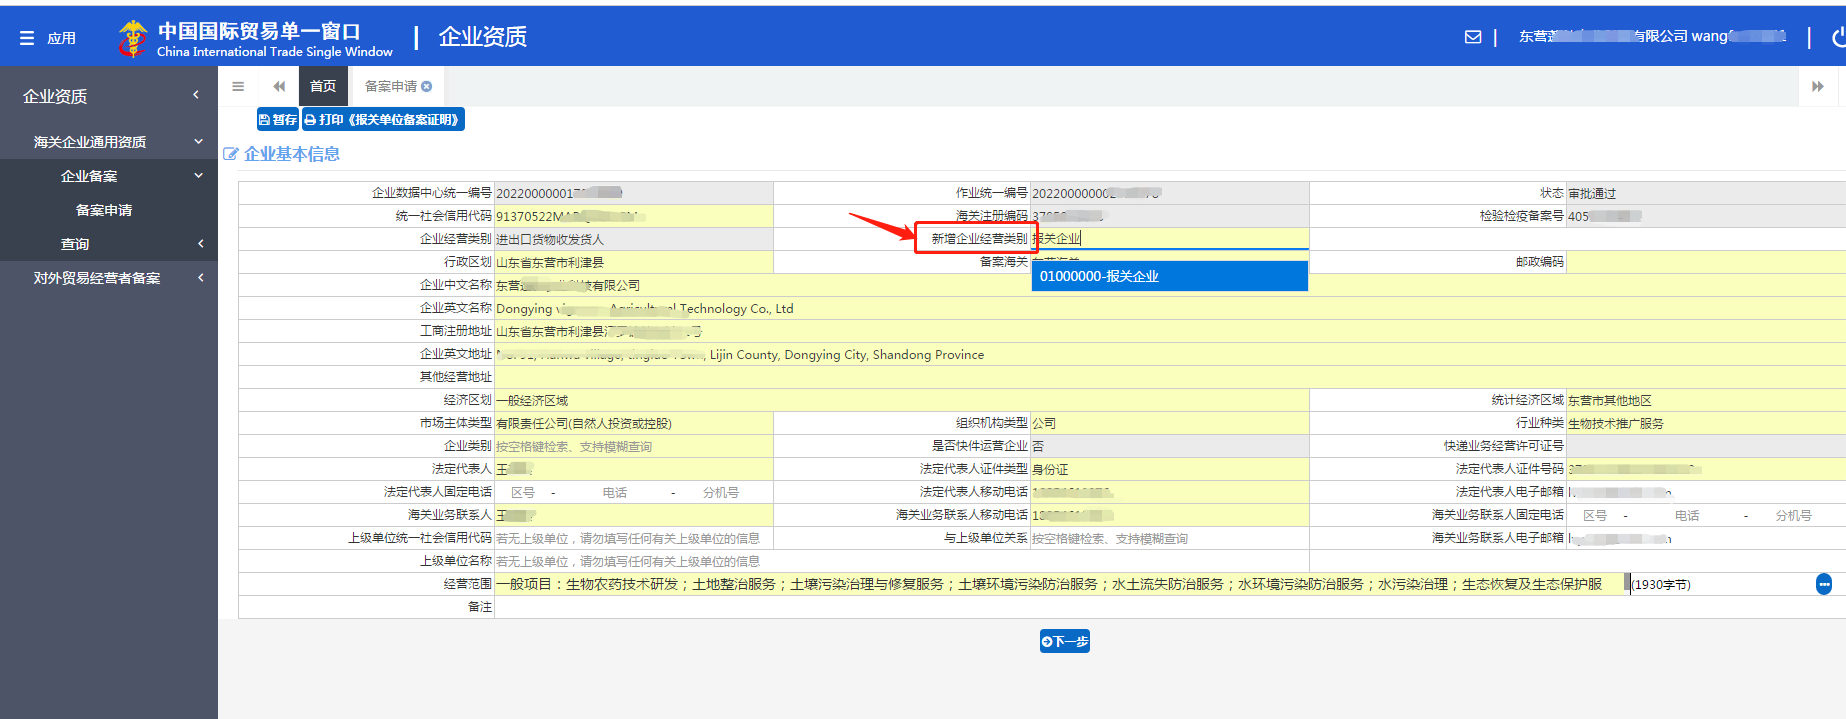
Task: Edit the 工商注册地址 field
Action: click(x=1170, y=331)
